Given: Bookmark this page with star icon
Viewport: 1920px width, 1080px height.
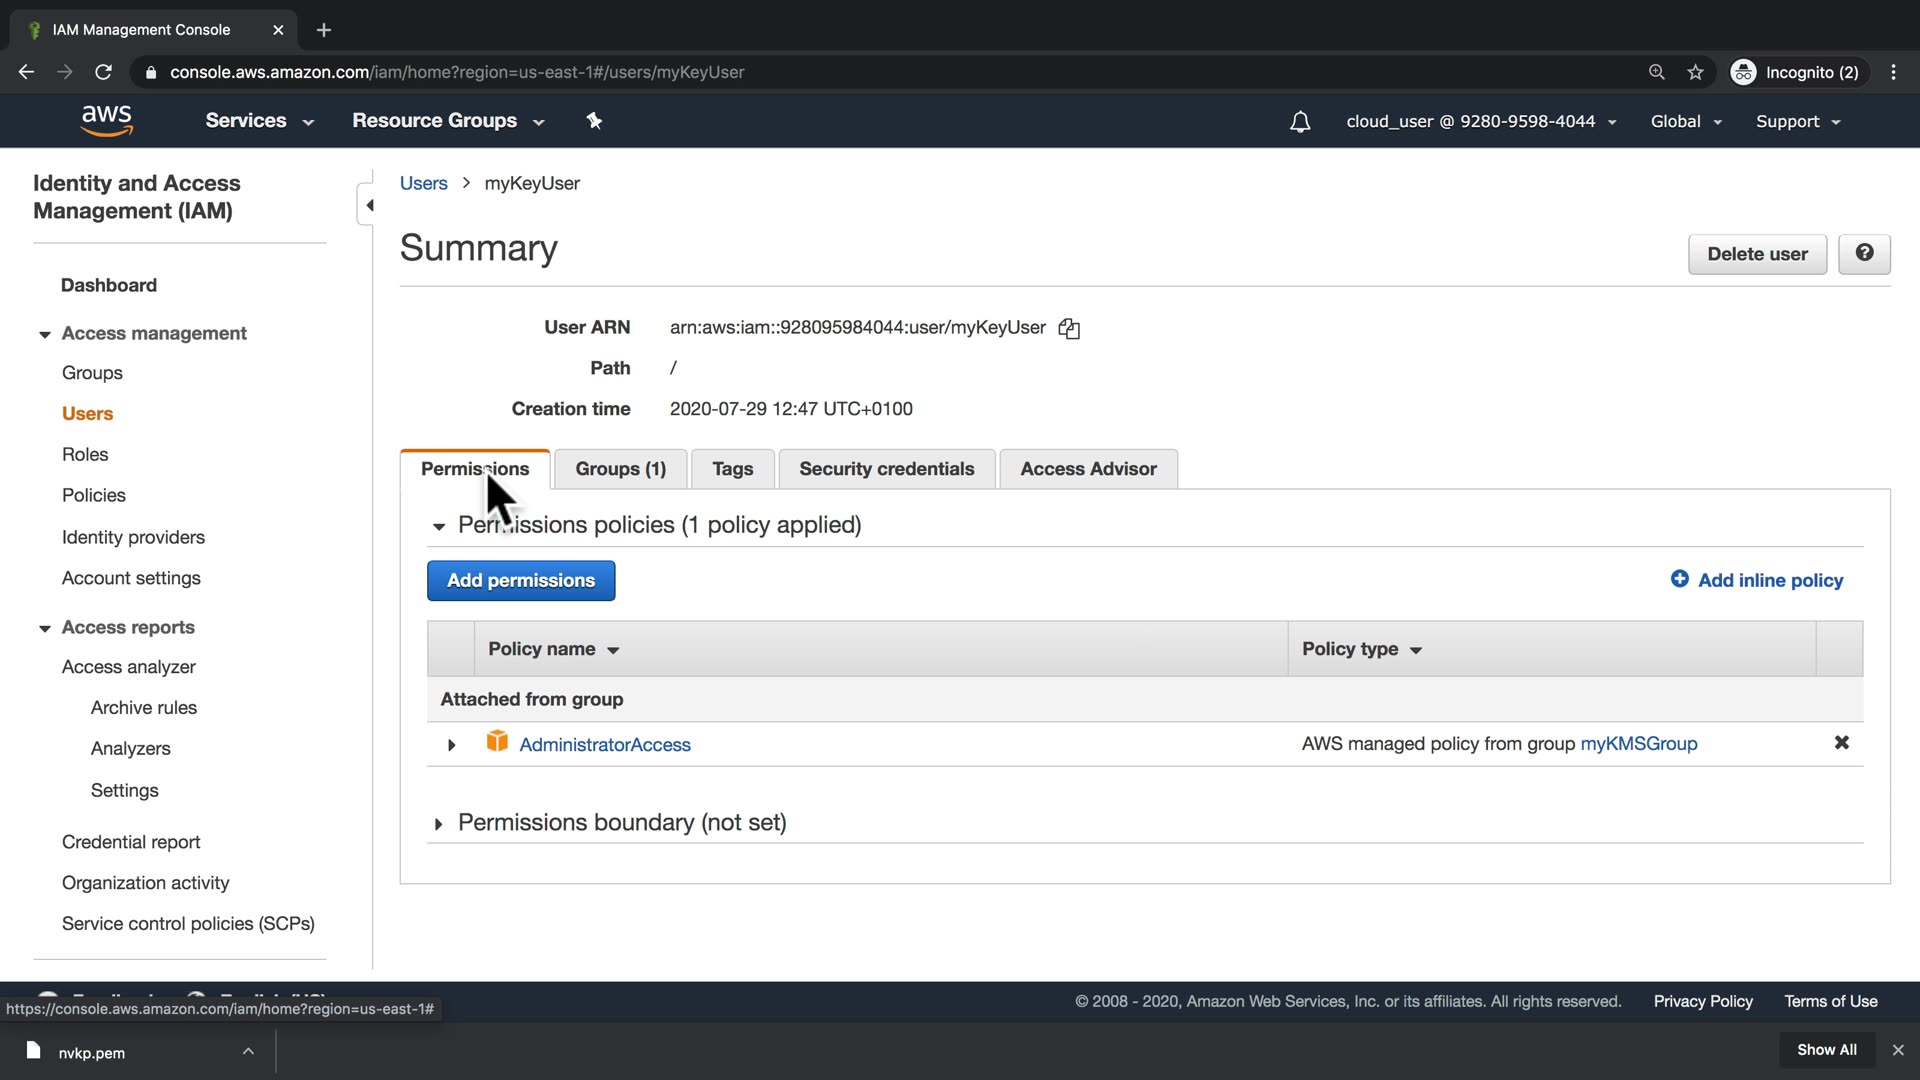Looking at the screenshot, I should coord(1695,72).
